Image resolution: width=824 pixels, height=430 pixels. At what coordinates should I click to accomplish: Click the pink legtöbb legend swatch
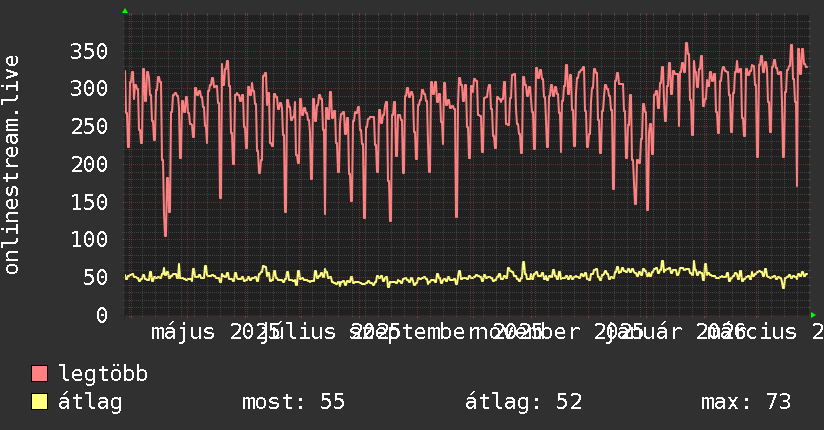coord(39,373)
